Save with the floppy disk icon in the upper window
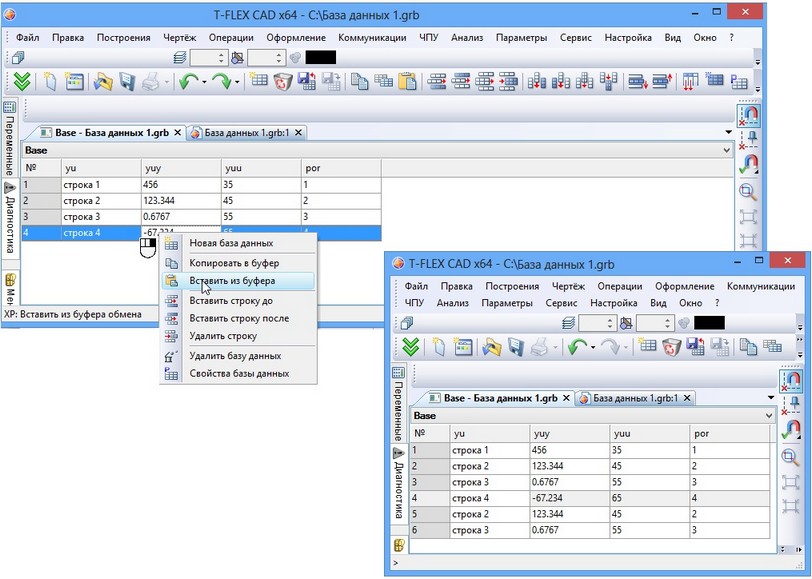The height and width of the screenshot is (579, 812). 127,82
